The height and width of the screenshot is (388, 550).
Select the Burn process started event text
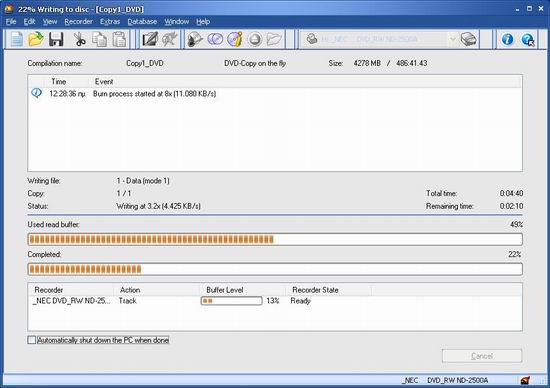coord(154,94)
